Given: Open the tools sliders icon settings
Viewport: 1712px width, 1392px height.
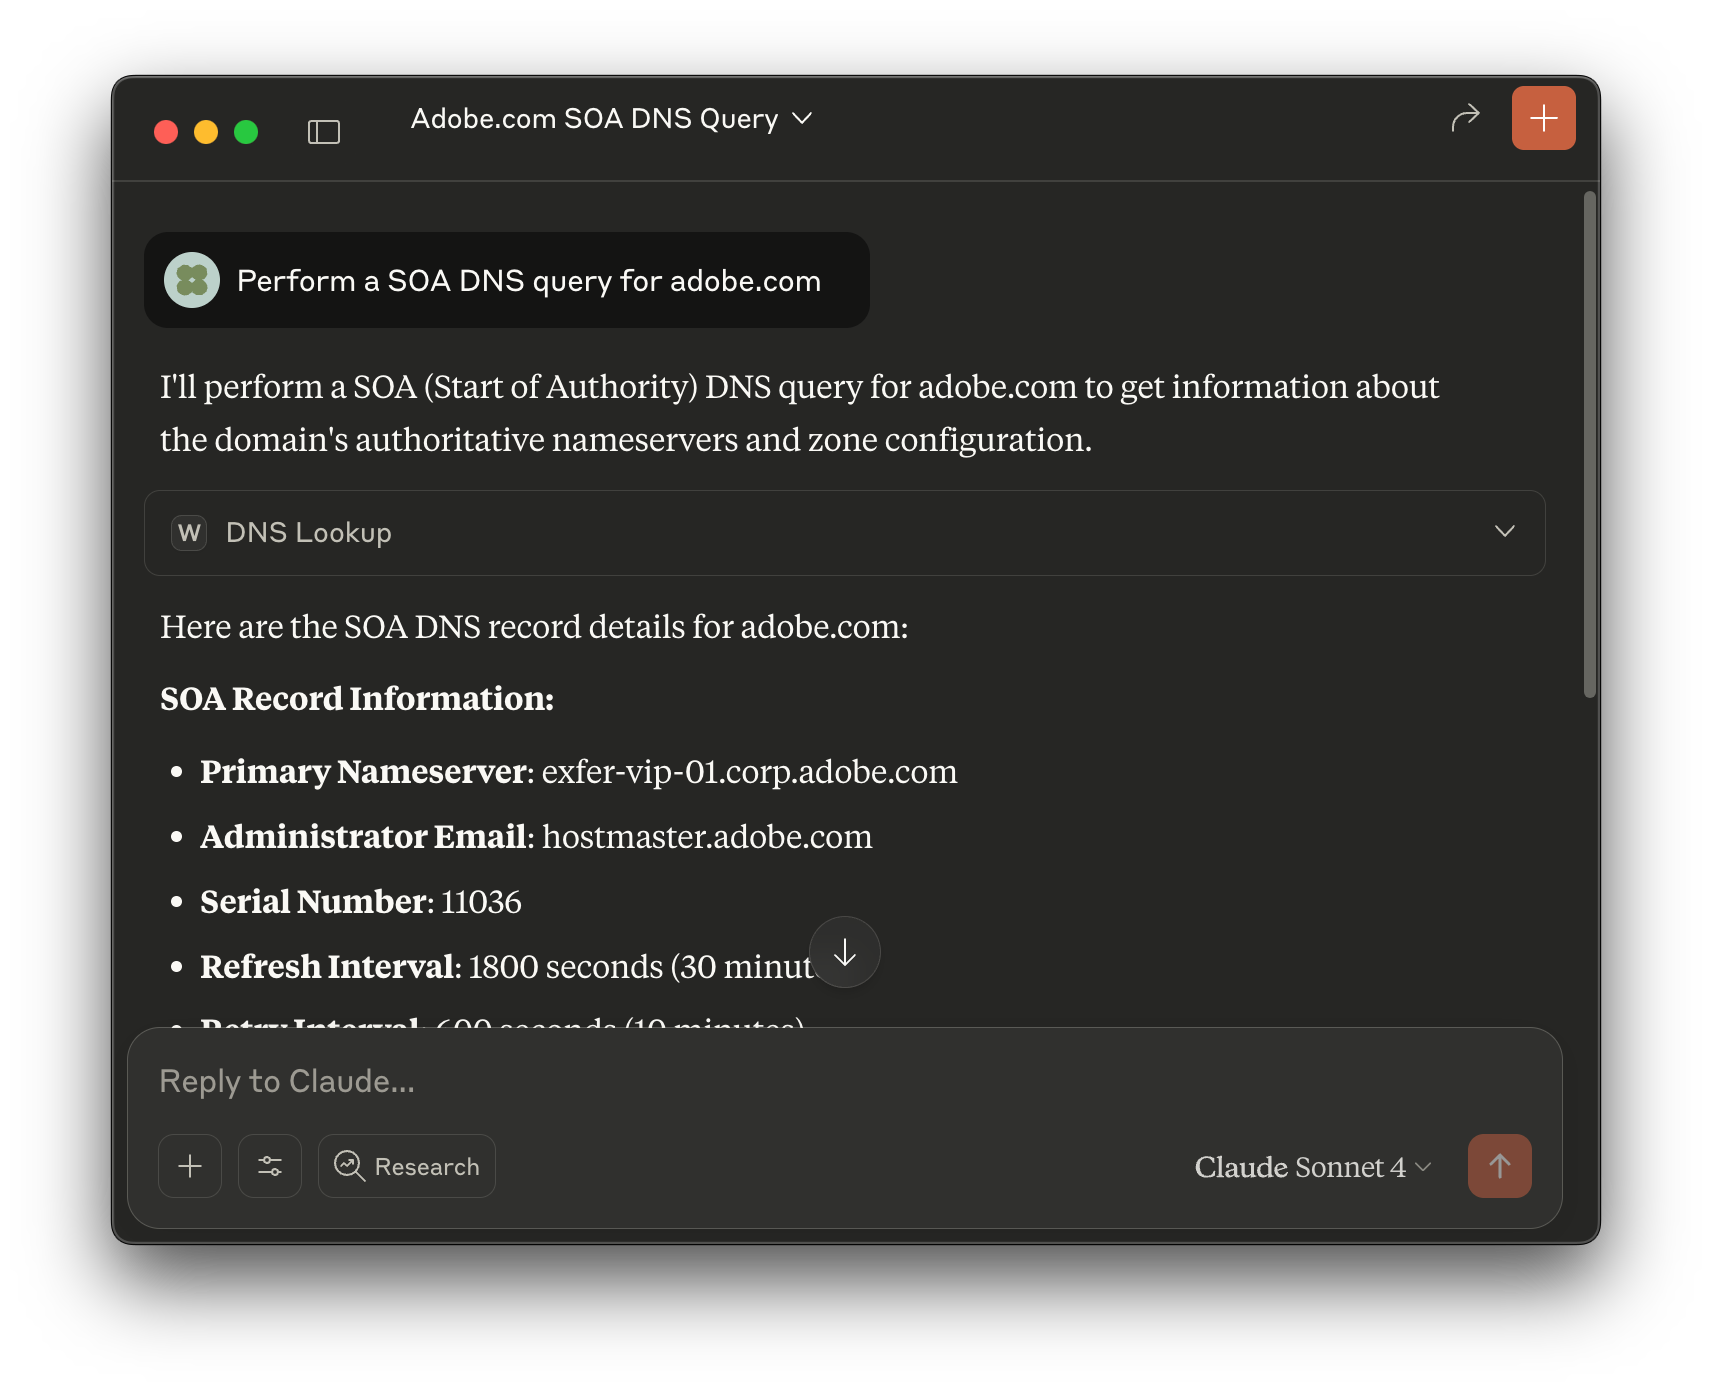Looking at the screenshot, I should (270, 1166).
